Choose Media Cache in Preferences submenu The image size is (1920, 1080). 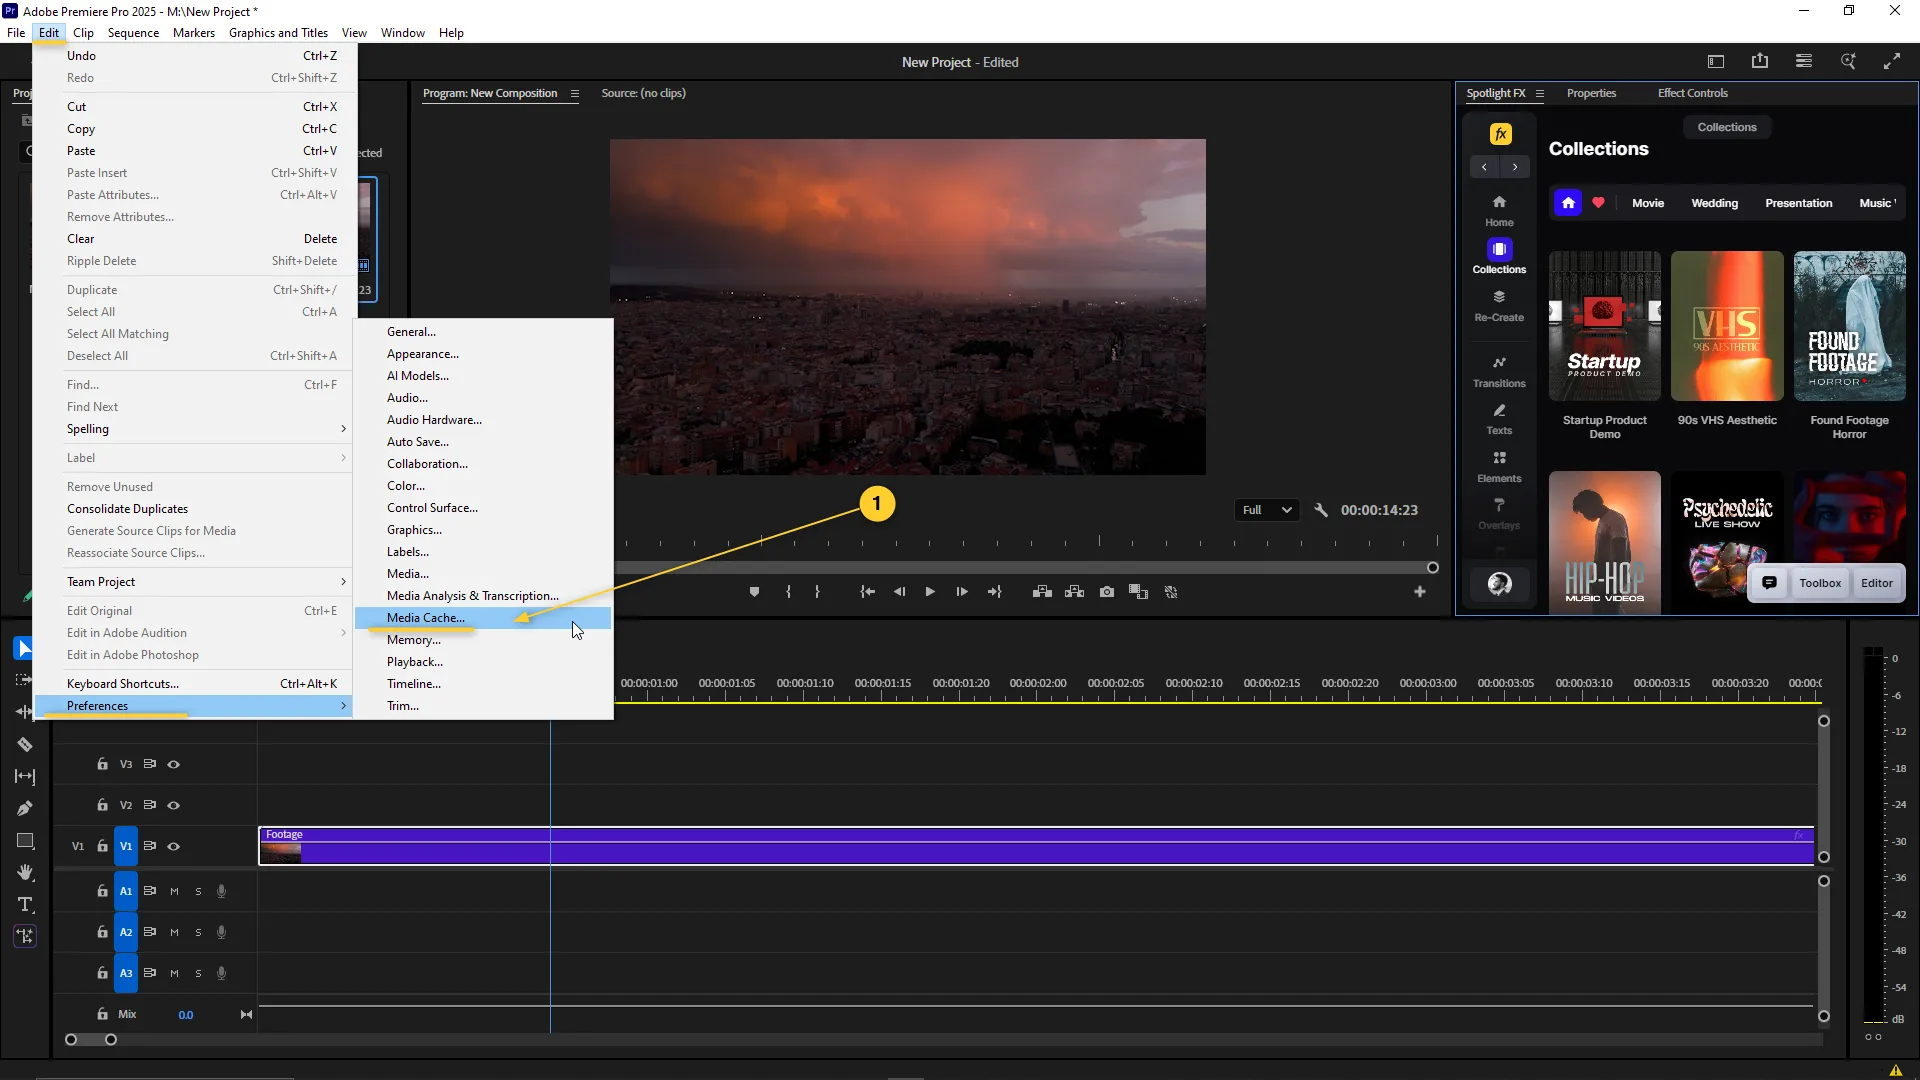(x=426, y=618)
